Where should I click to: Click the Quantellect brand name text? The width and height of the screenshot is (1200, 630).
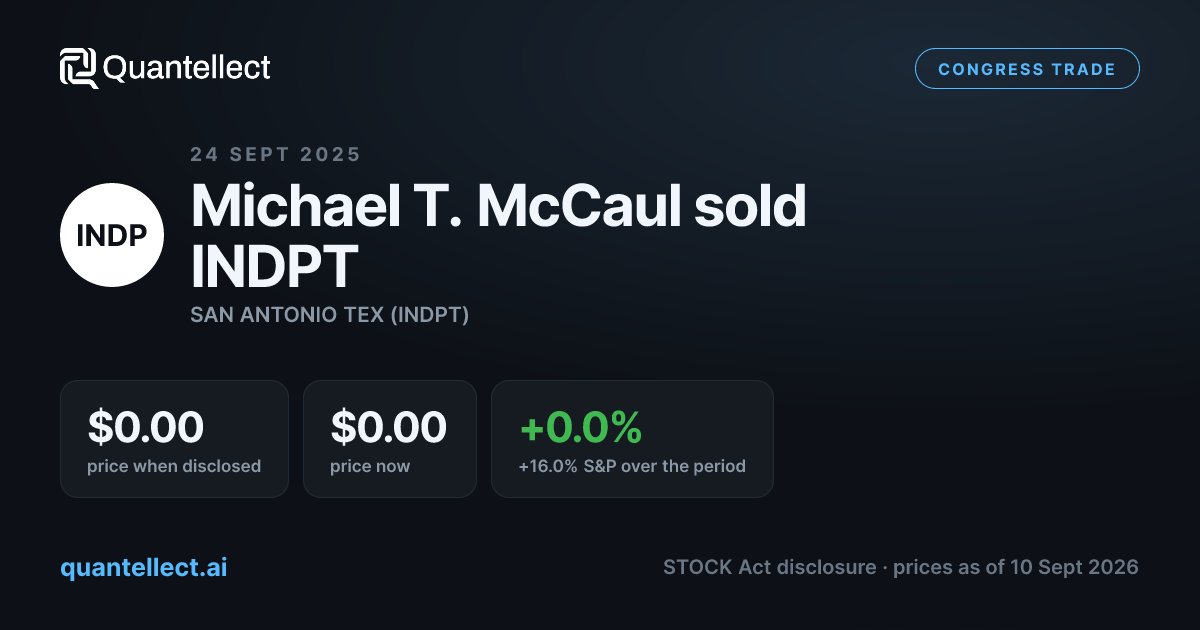point(187,68)
